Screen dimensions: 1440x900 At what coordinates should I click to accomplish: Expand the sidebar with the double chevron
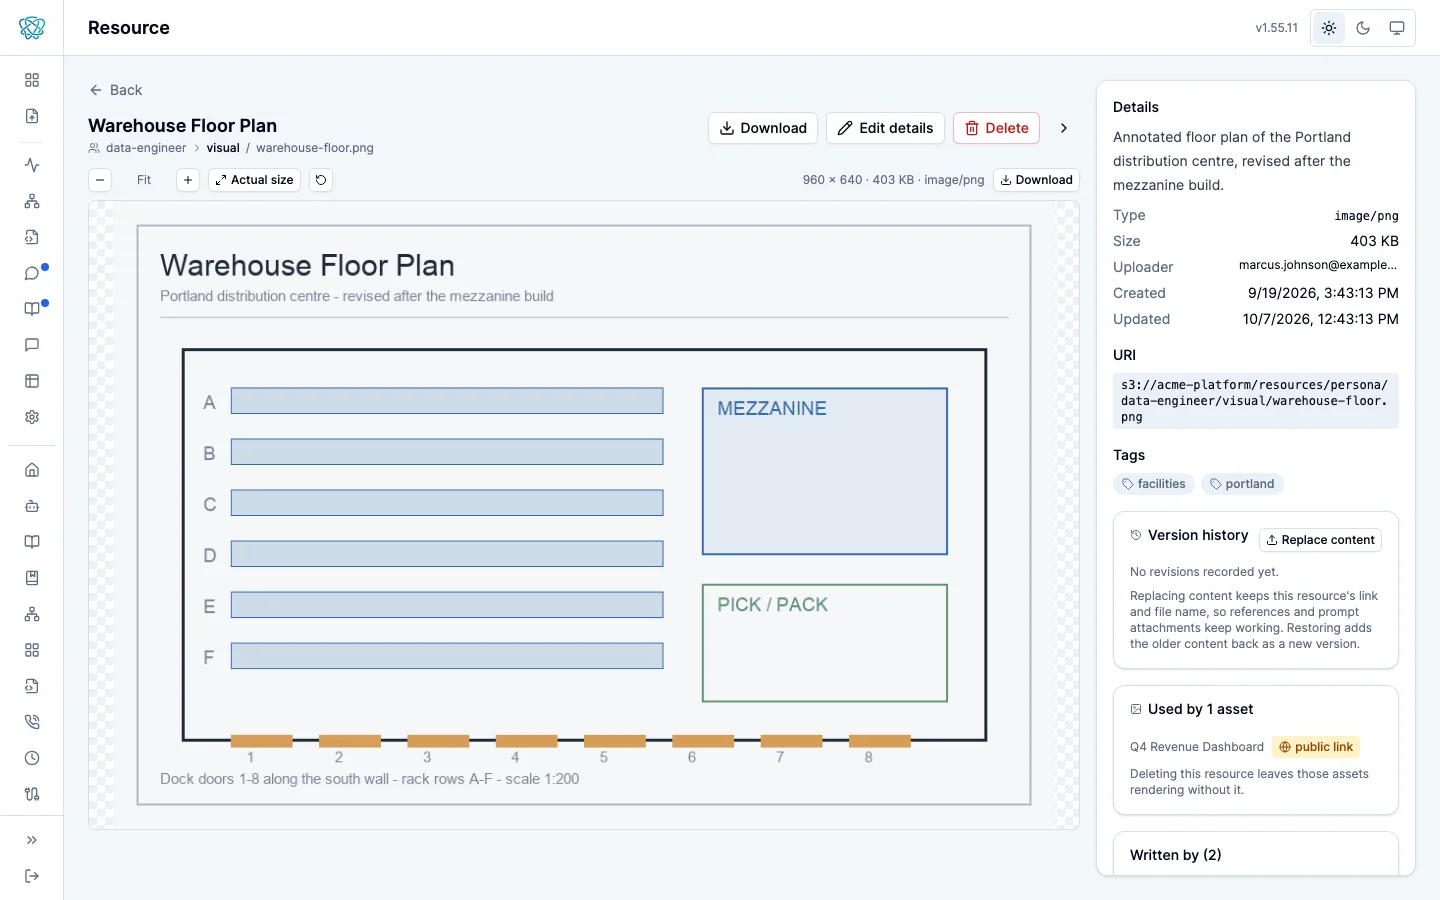tap(32, 840)
